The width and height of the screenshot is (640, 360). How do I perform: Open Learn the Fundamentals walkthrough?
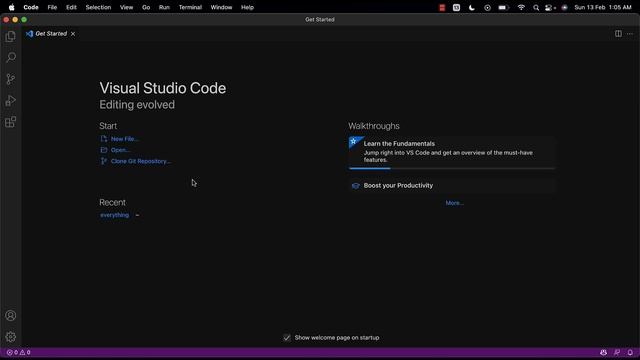pos(452,152)
